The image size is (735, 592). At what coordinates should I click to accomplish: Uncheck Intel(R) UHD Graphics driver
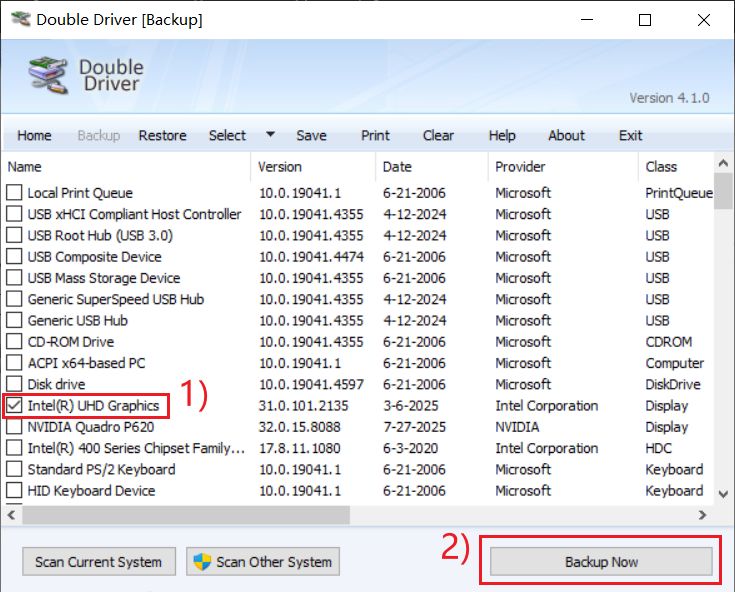click(x=14, y=406)
